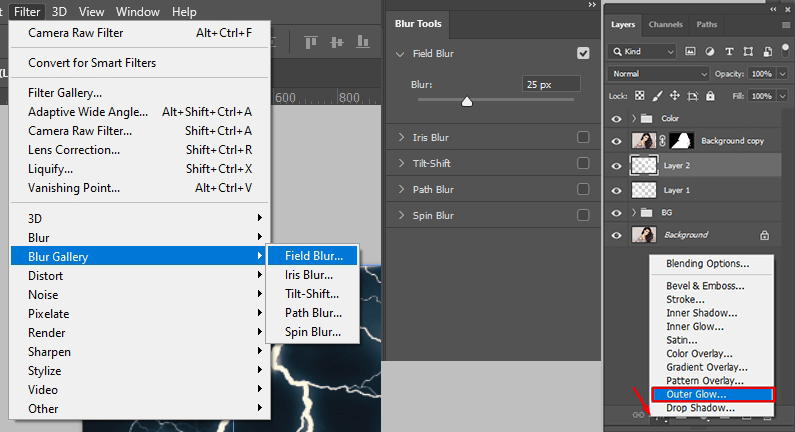
Task: Enable the Iris Blur checkbox
Action: coord(583,137)
